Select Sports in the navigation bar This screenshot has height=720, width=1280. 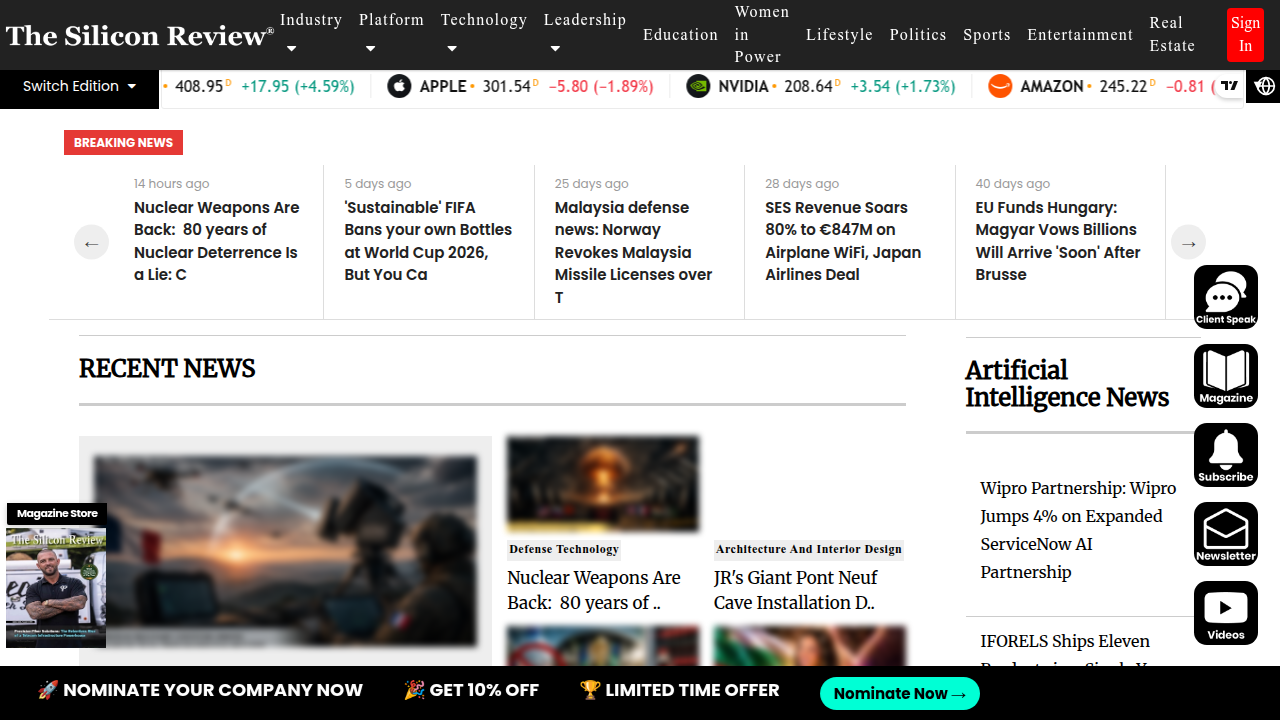(987, 35)
